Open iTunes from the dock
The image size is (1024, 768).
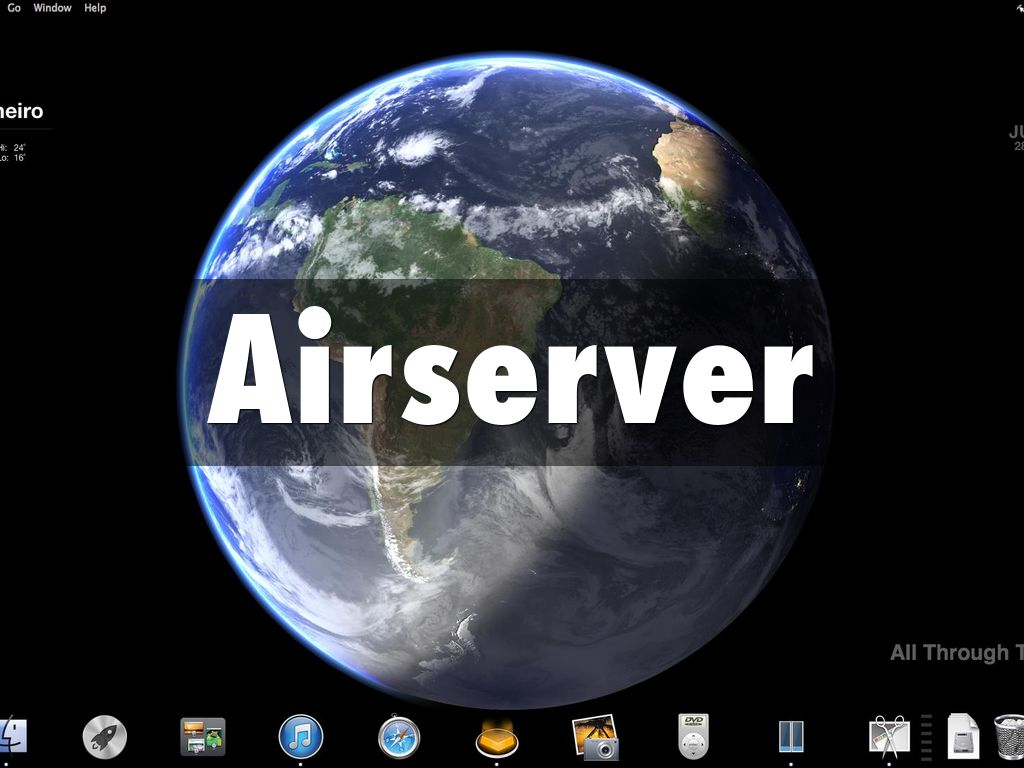pyautogui.click(x=300, y=737)
